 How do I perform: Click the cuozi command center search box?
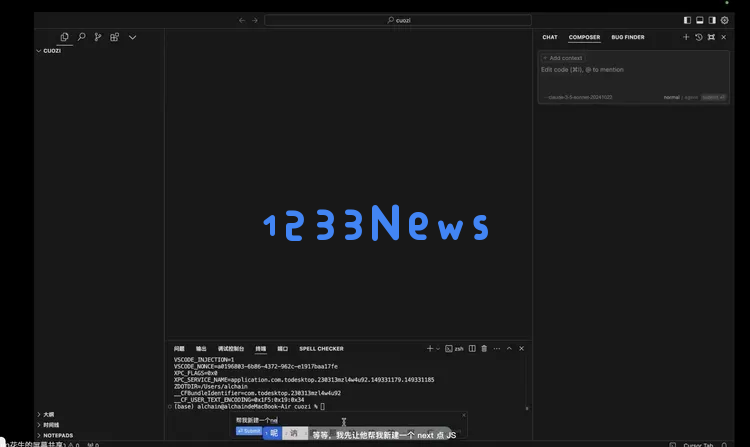(x=398, y=20)
